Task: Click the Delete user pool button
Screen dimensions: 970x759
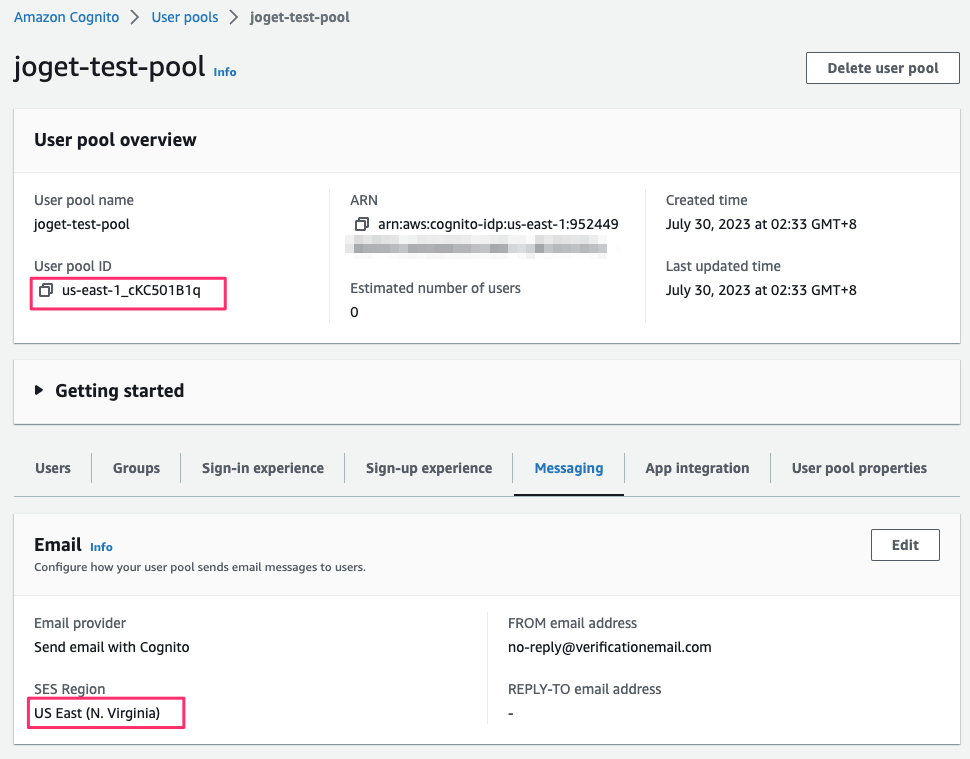Action: click(883, 68)
